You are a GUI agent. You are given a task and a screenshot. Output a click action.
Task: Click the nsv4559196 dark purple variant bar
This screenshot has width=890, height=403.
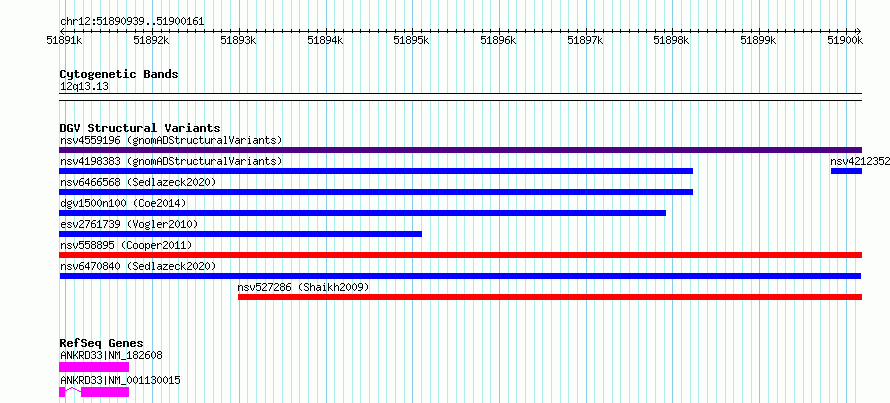click(460, 150)
